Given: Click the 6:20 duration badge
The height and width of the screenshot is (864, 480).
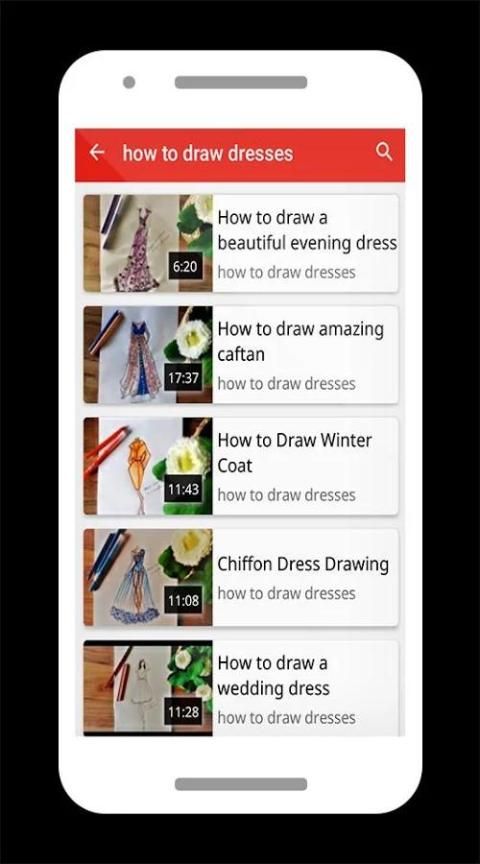Looking at the screenshot, I should (185, 267).
